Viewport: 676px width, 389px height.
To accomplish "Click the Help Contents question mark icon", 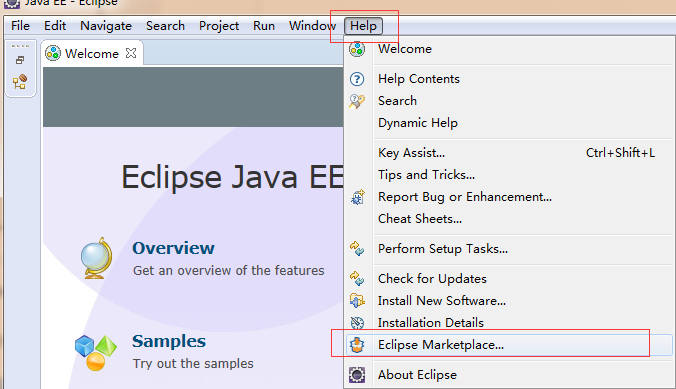I will click(x=357, y=79).
